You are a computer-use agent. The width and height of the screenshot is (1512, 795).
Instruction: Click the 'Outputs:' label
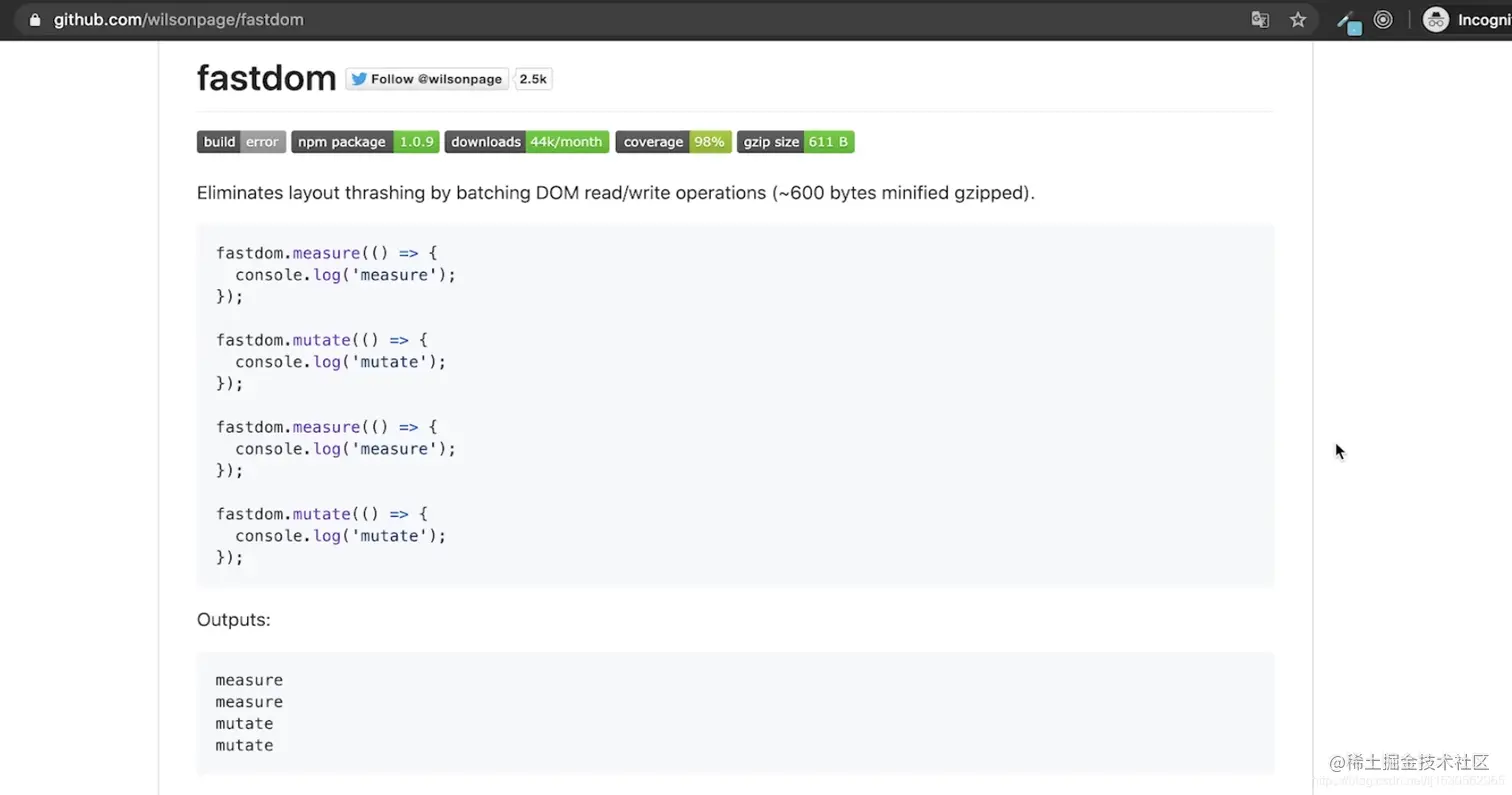click(x=234, y=620)
